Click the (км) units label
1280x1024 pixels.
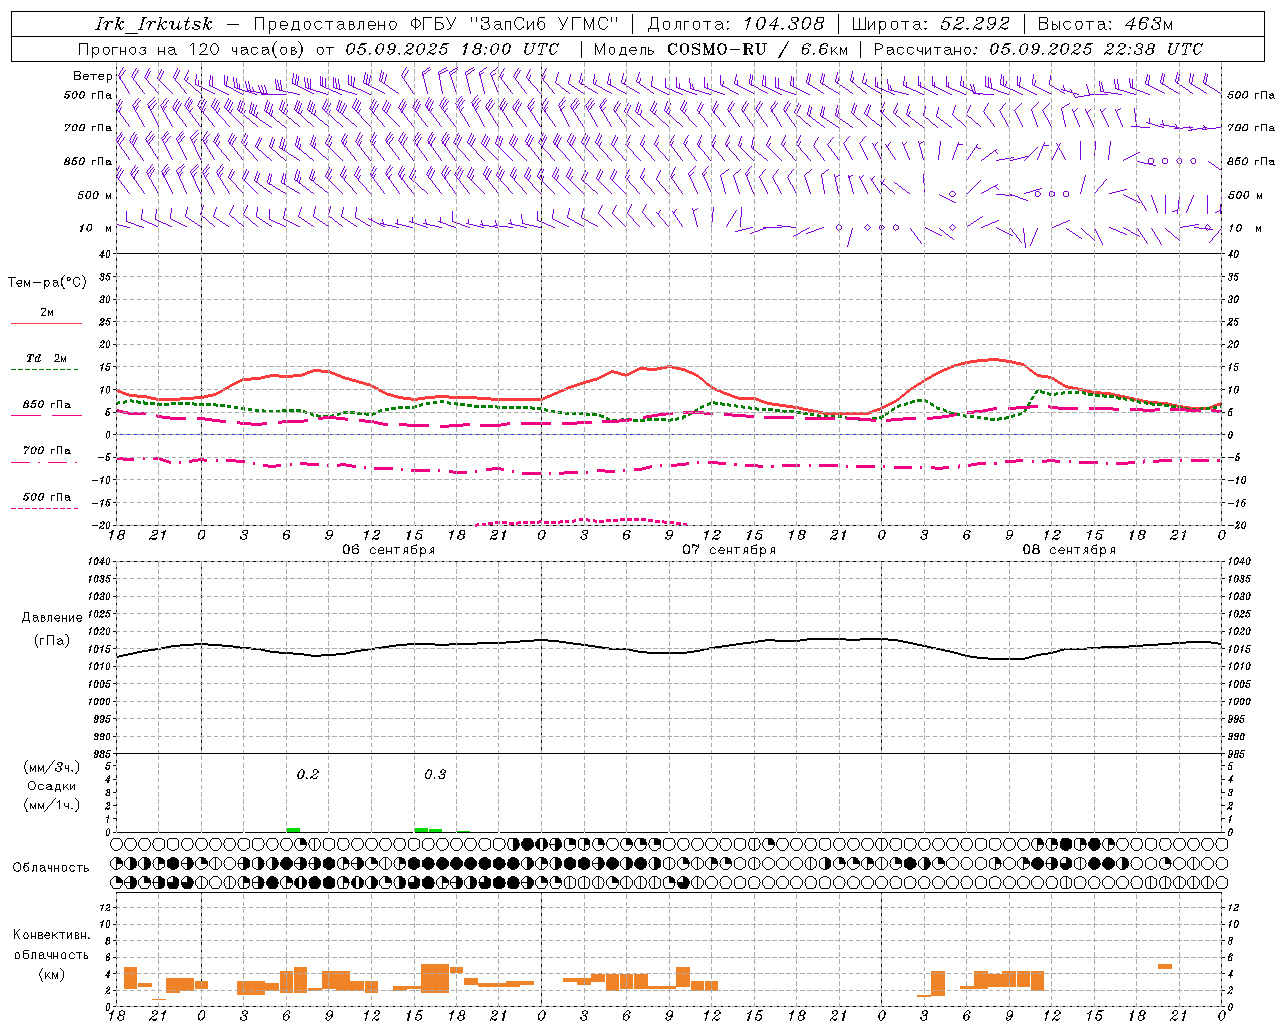point(51,974)
